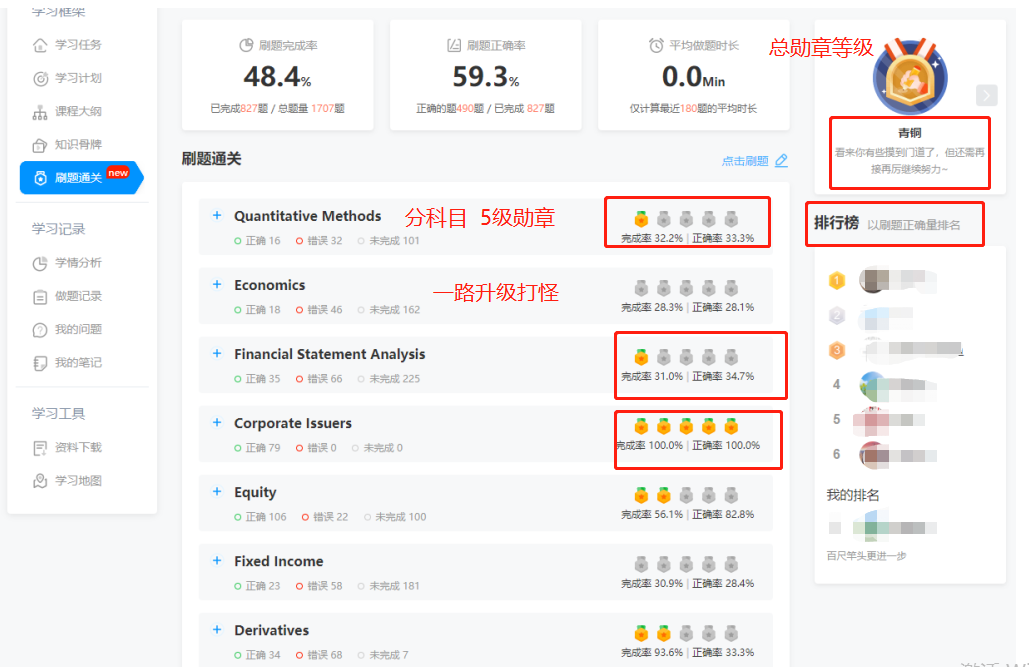Screen dimensions: 1029x667
Task: Expand the Derivatives subject
Action: coord(217,629)
